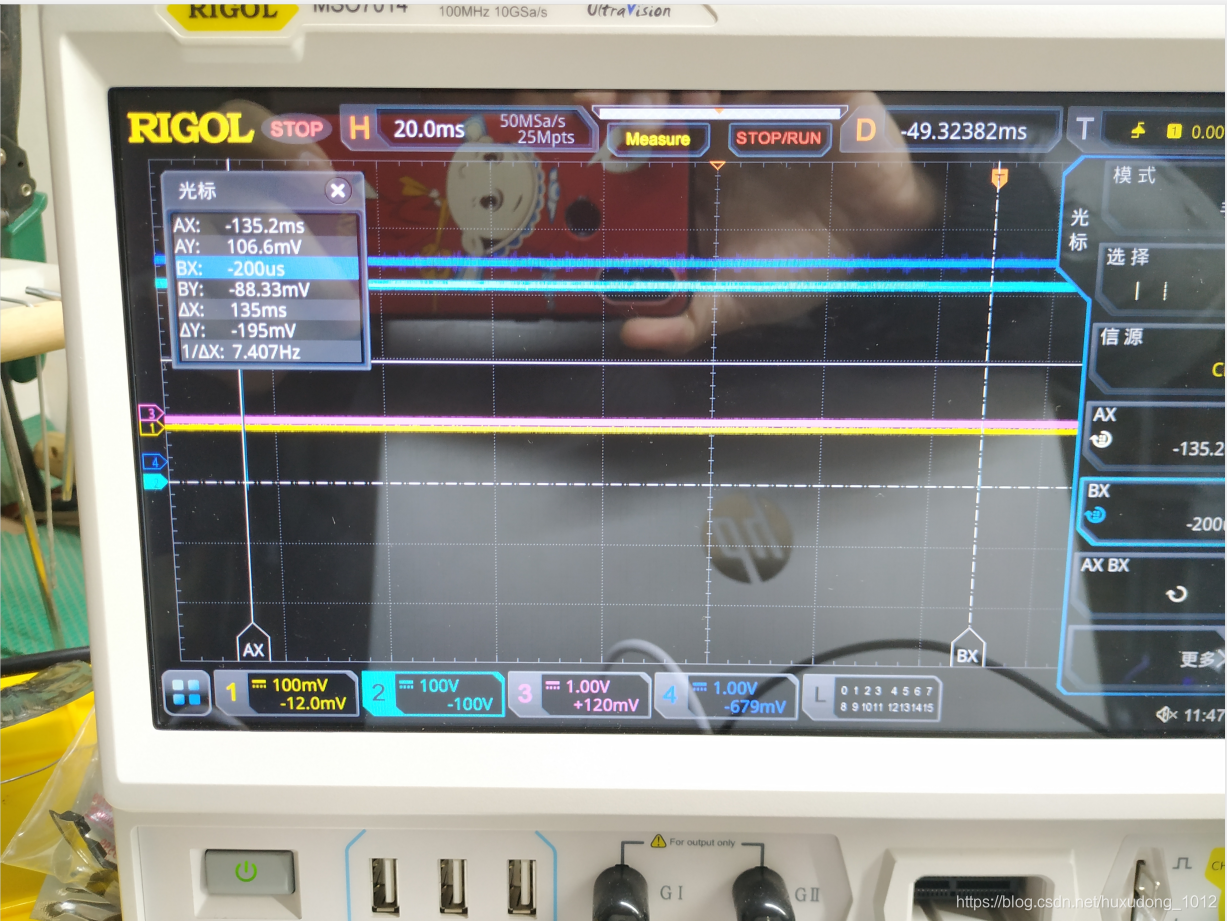Open the T trigger settings box

[1147, 131]
